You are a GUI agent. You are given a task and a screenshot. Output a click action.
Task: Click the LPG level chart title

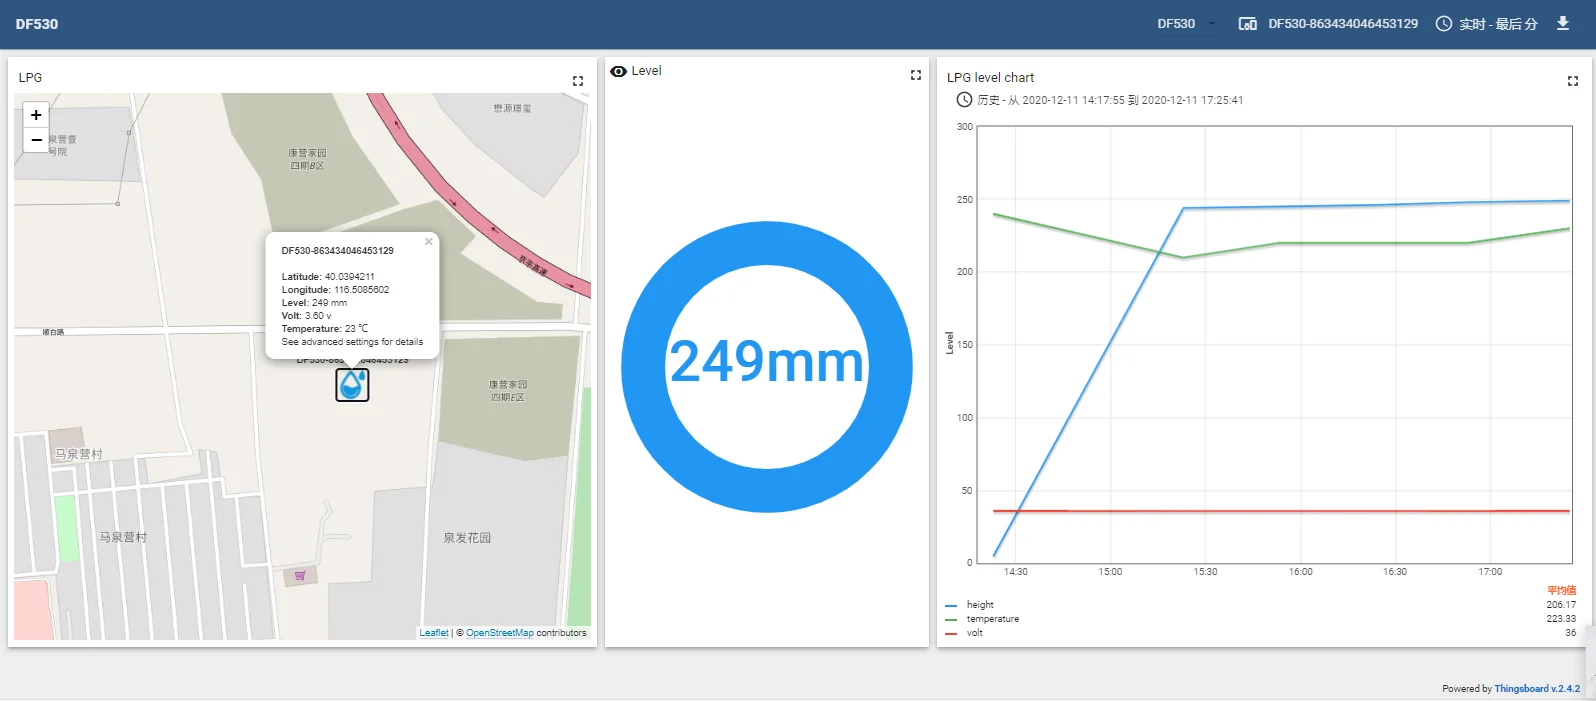point(990,78)
